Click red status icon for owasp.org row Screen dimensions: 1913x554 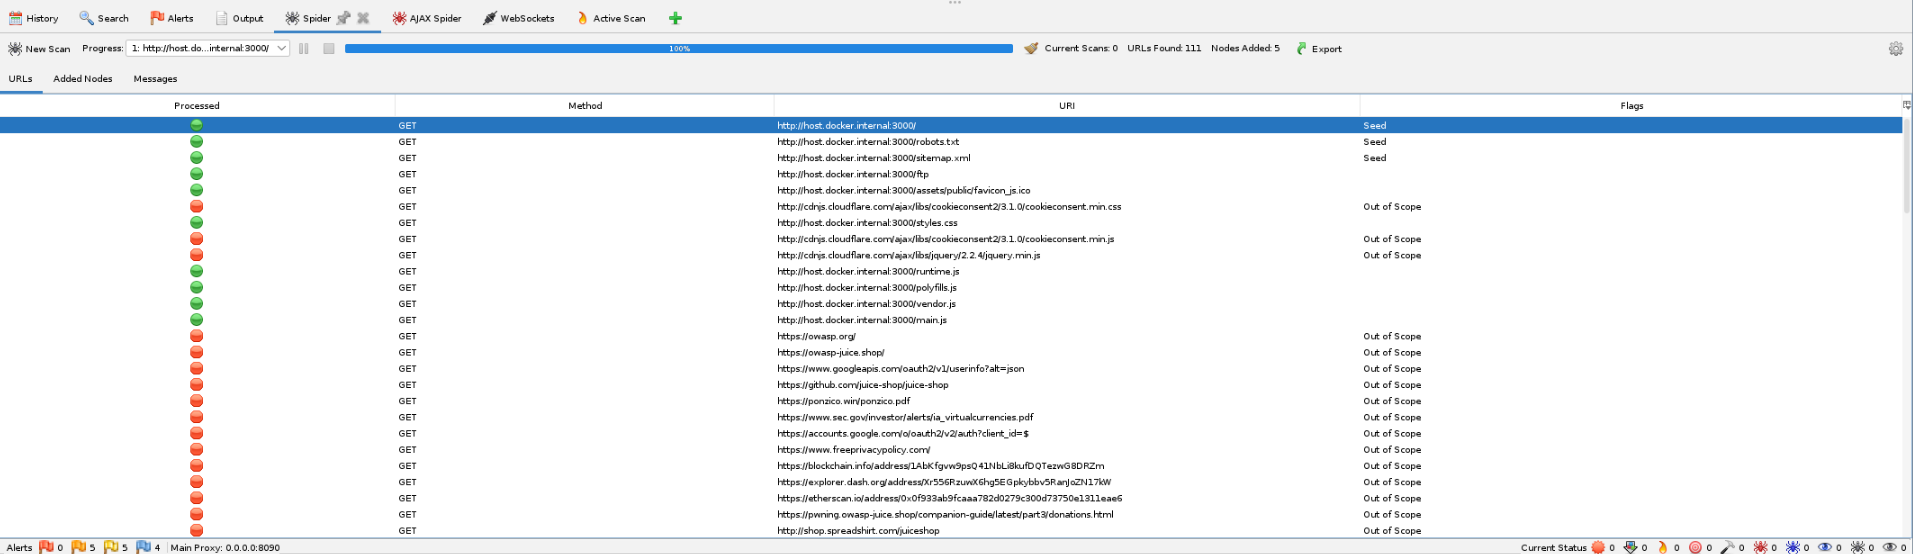(197, 336)
